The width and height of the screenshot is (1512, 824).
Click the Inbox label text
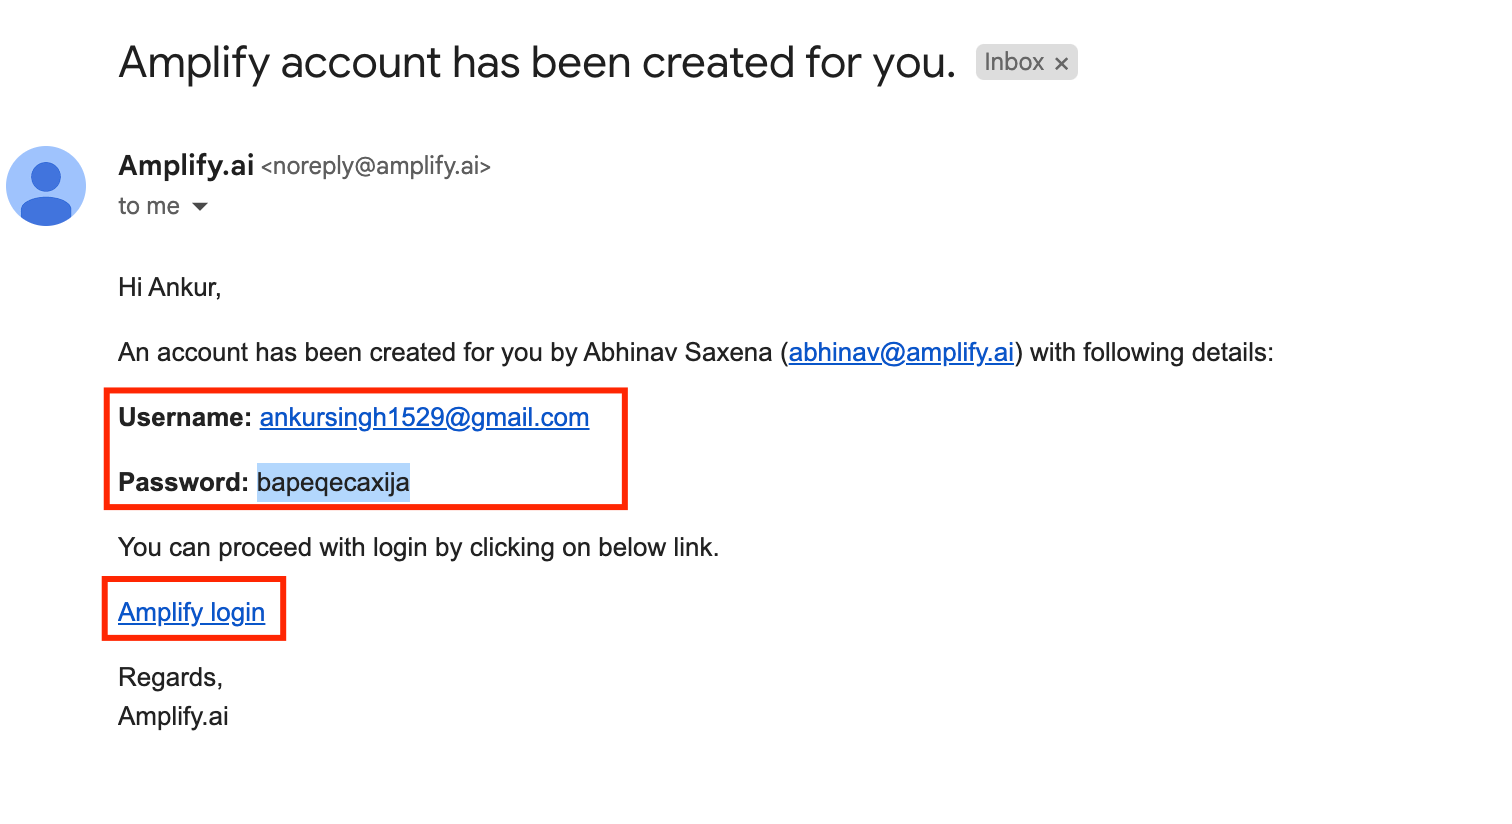(1014, 62)
